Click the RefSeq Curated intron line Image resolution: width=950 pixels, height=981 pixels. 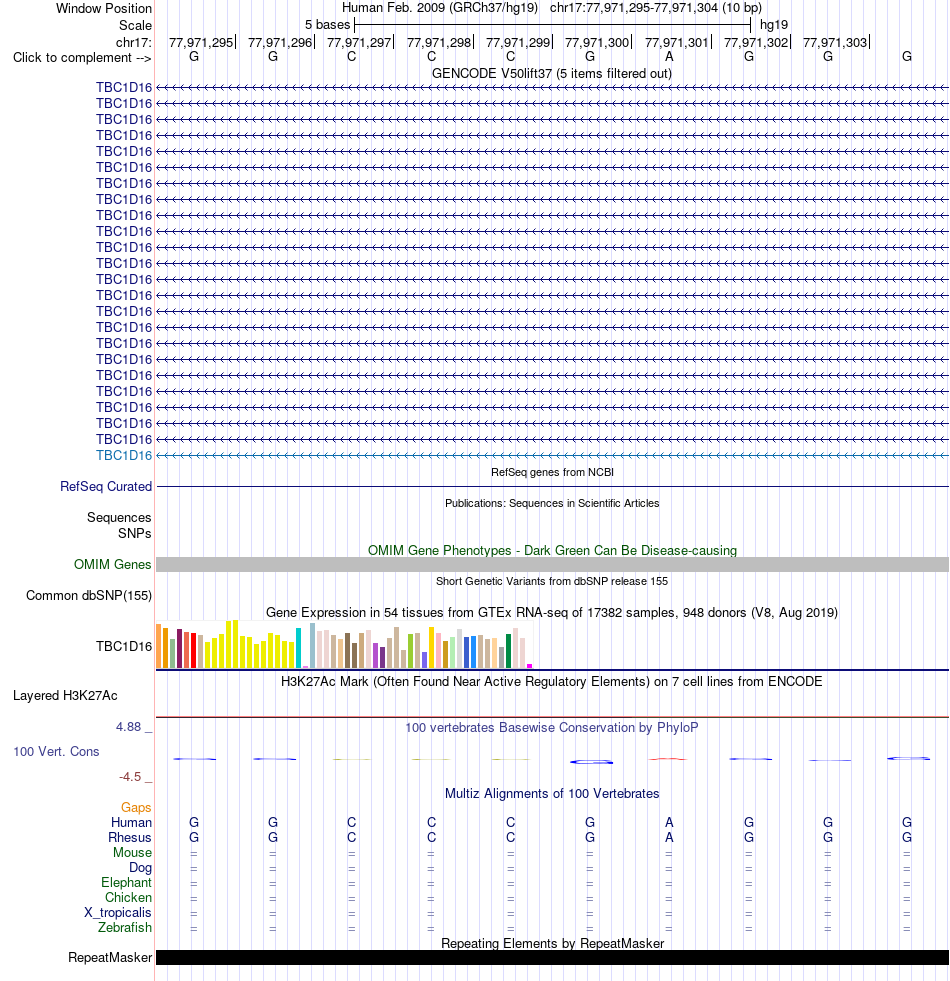pyautogui.click(x=552, y=486)
